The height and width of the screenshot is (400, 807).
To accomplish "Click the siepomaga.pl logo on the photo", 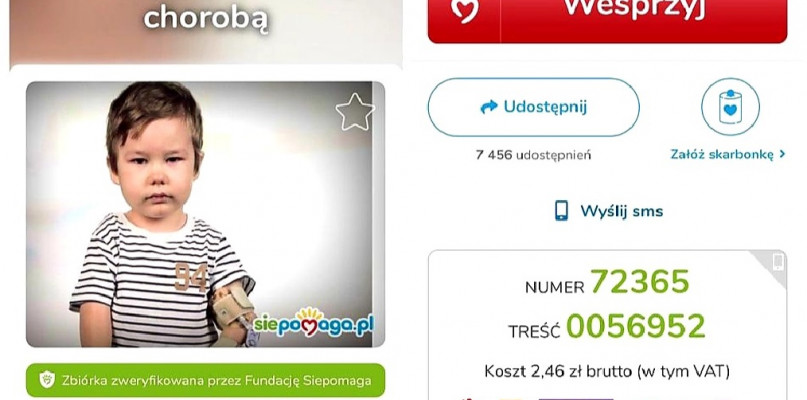I will (313, 324).
